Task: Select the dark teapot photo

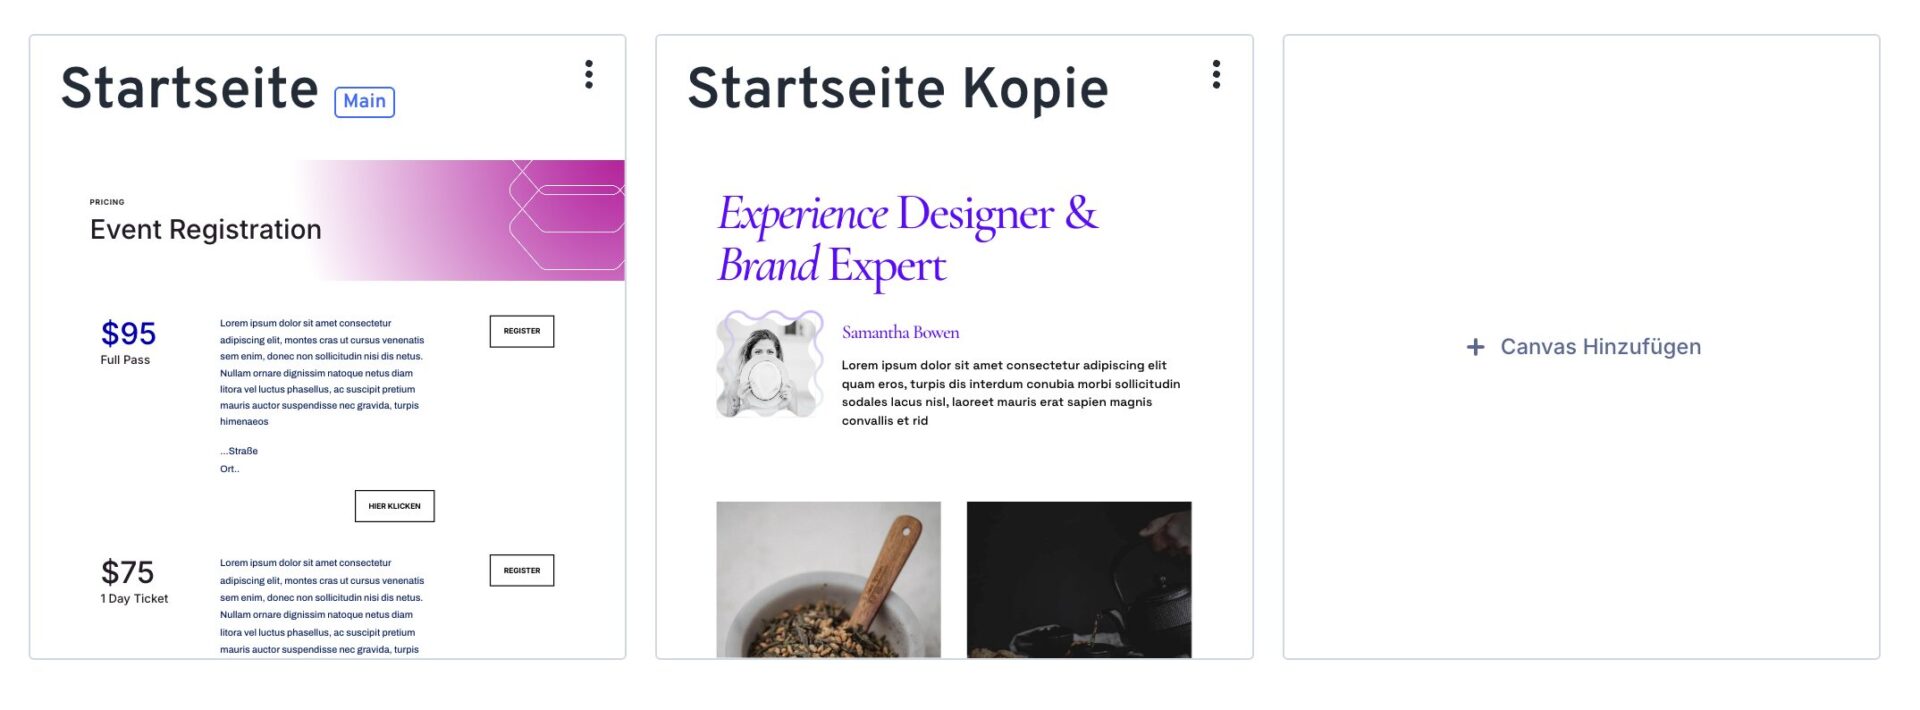Action: (1078, 579)
